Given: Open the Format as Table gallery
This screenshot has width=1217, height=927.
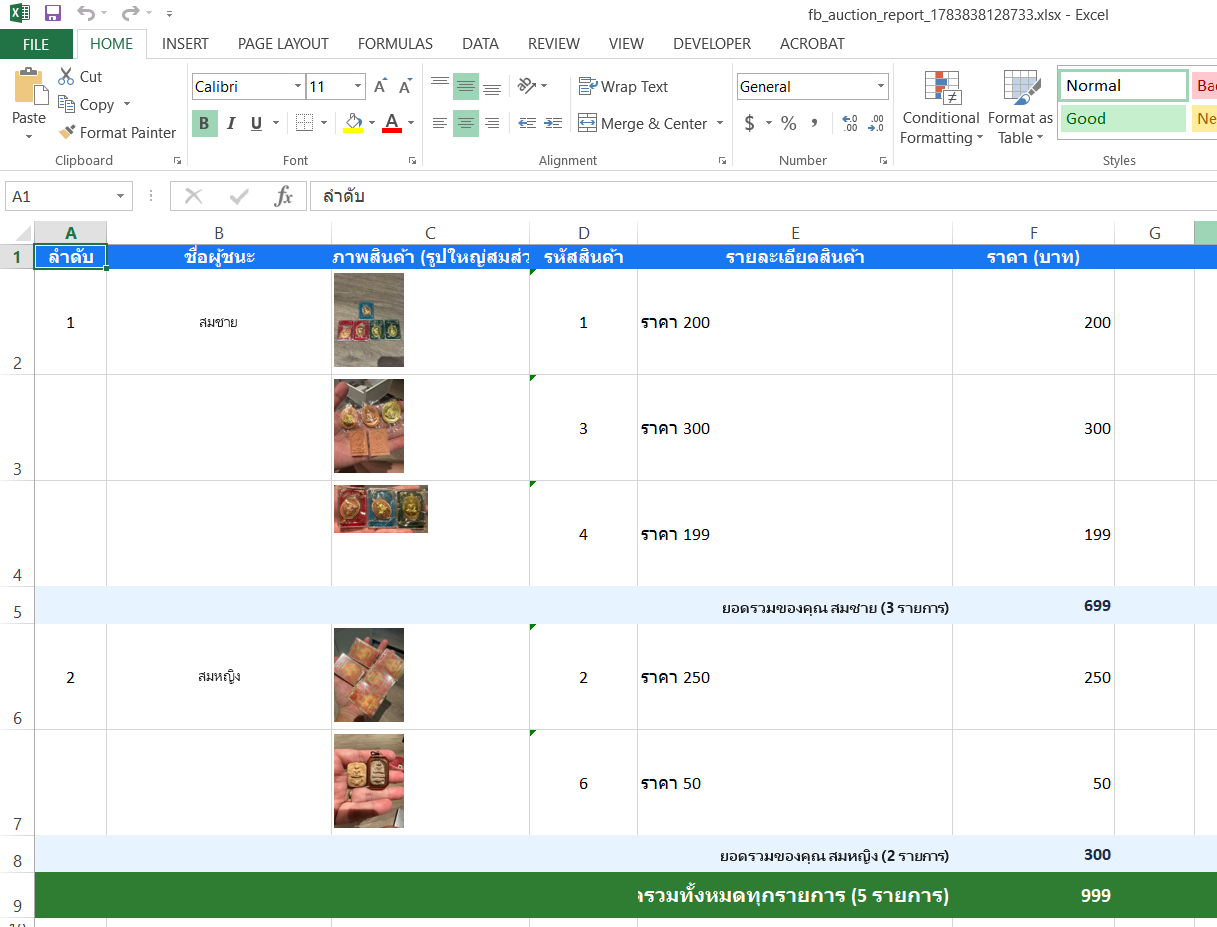Looking at the screenshot, I should coord(1020,108).
